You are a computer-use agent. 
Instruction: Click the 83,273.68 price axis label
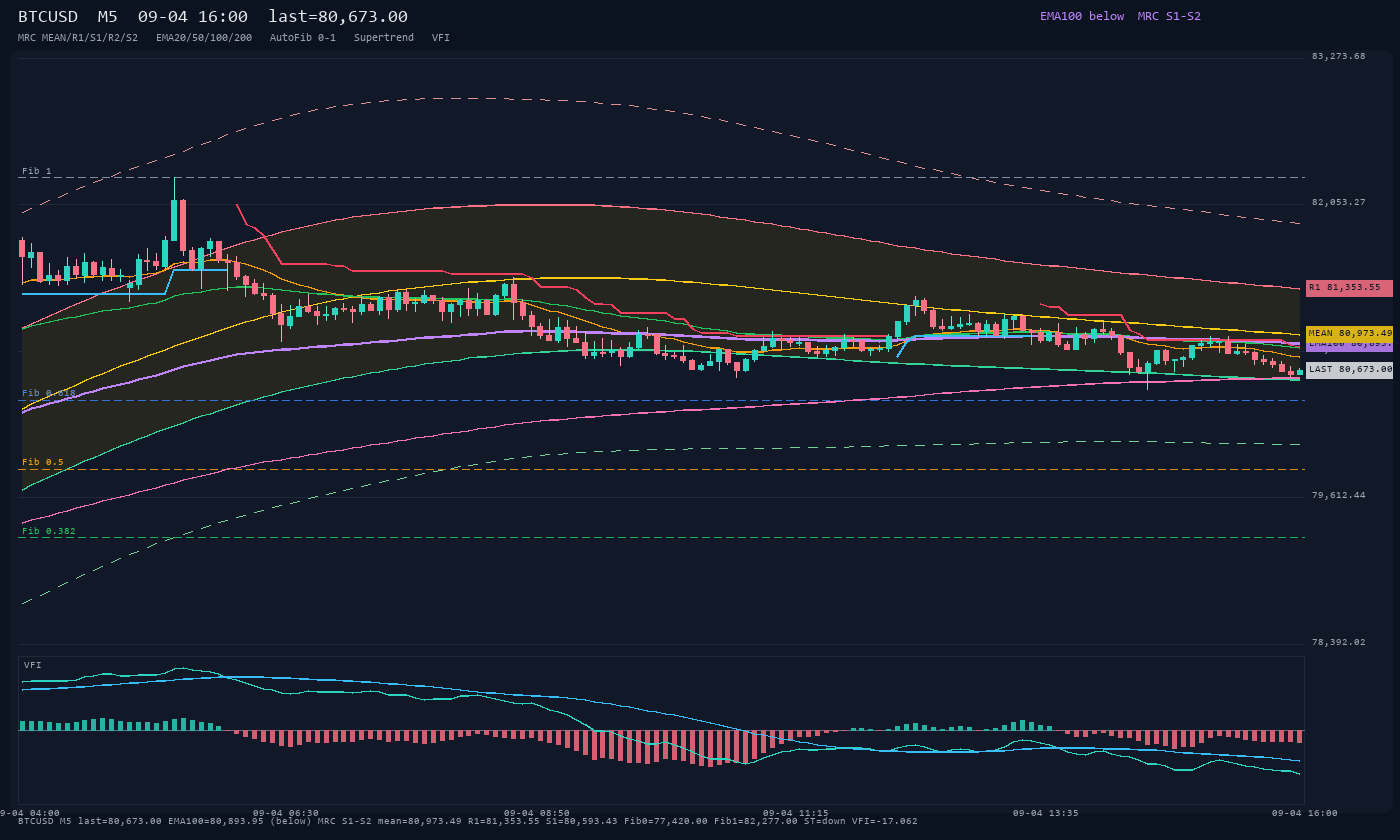pyautogui.click(x=1338, y=56)
